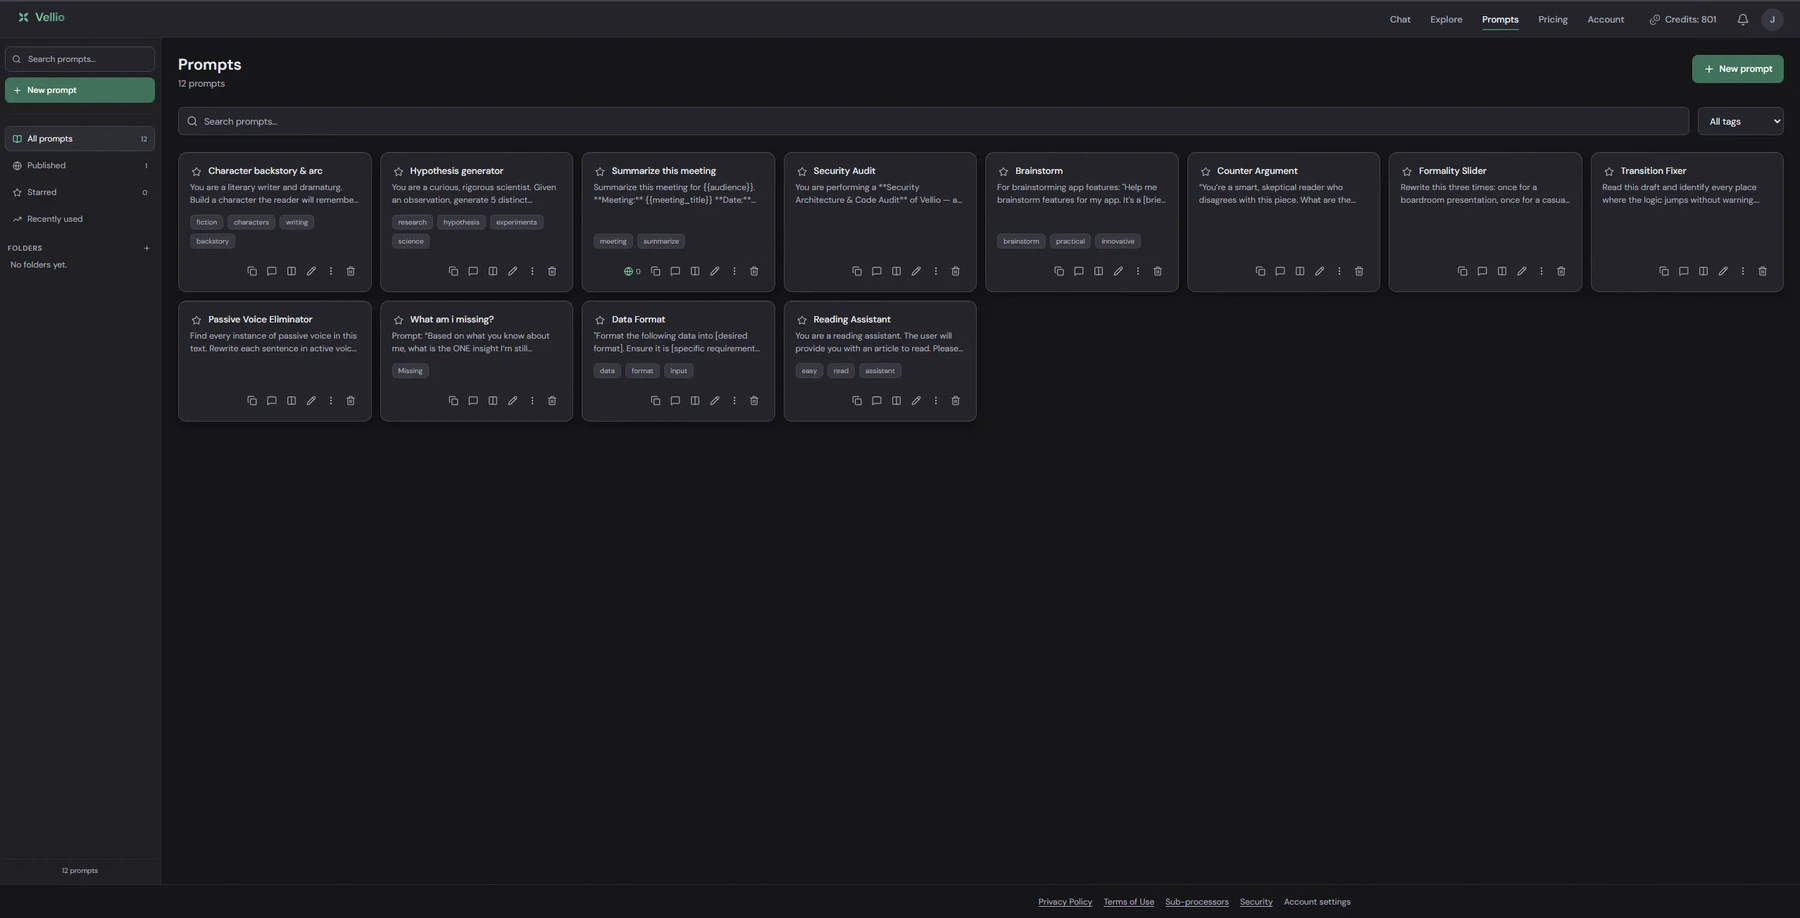Viewport: 1800px width, 918px height.
Task: Copy the Hypothesis generator prompt
Action: pos(453,271)
